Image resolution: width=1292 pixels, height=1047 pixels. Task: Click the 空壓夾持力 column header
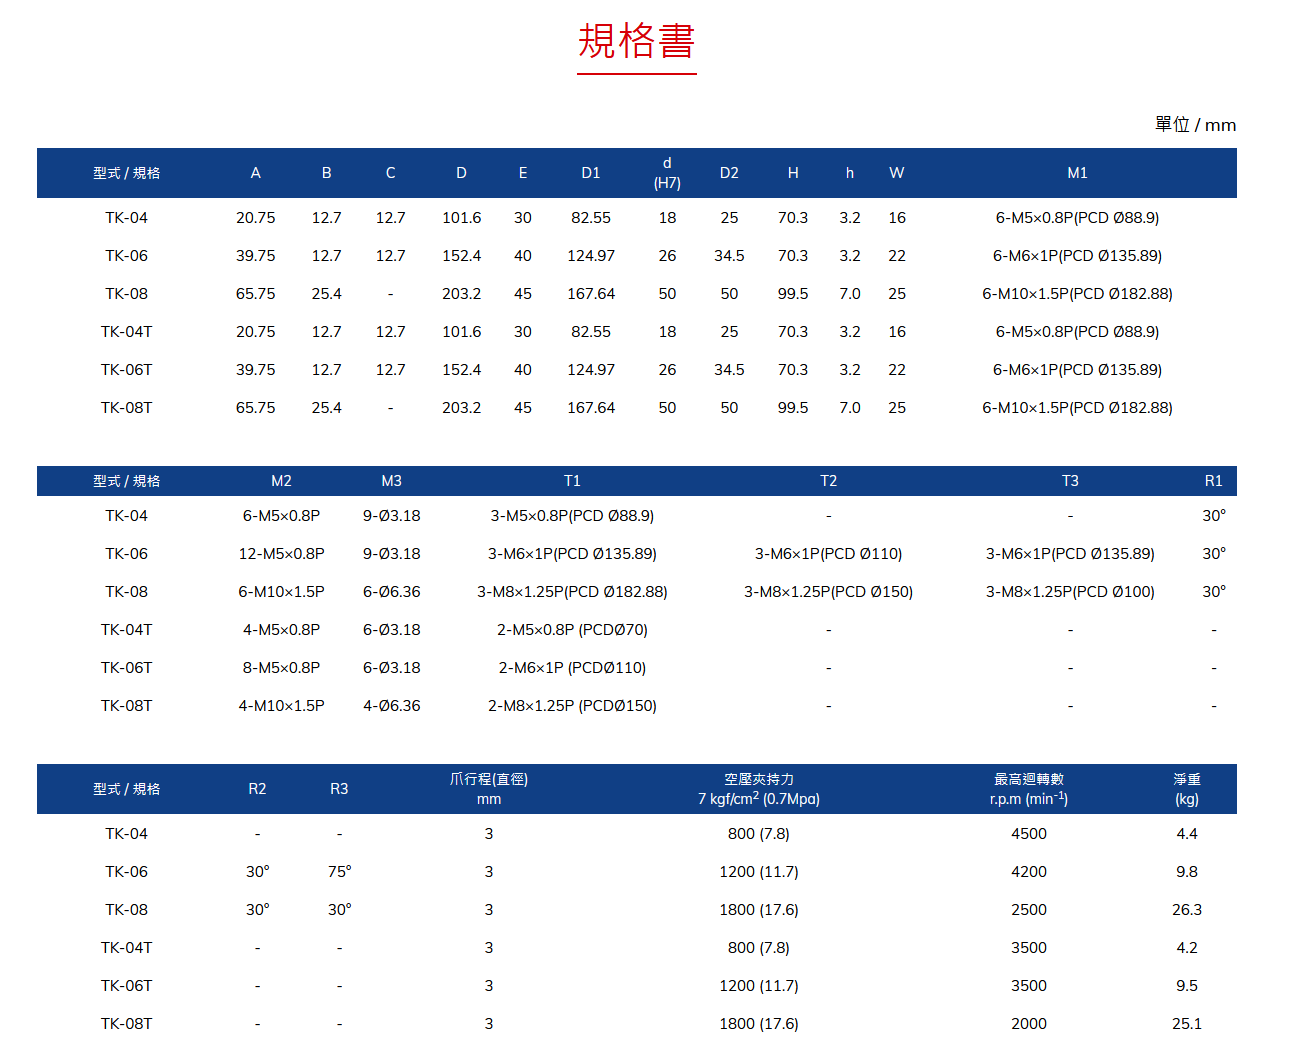click(x=759, y=789)
